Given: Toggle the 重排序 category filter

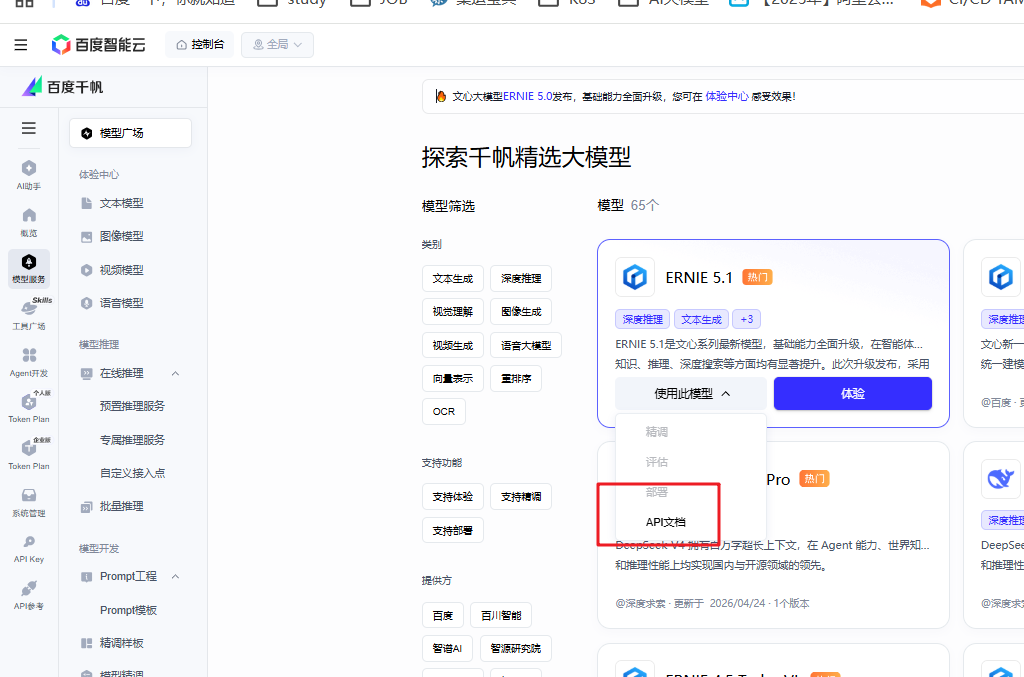Looking at the screenshot, I should tap(516, 379).
